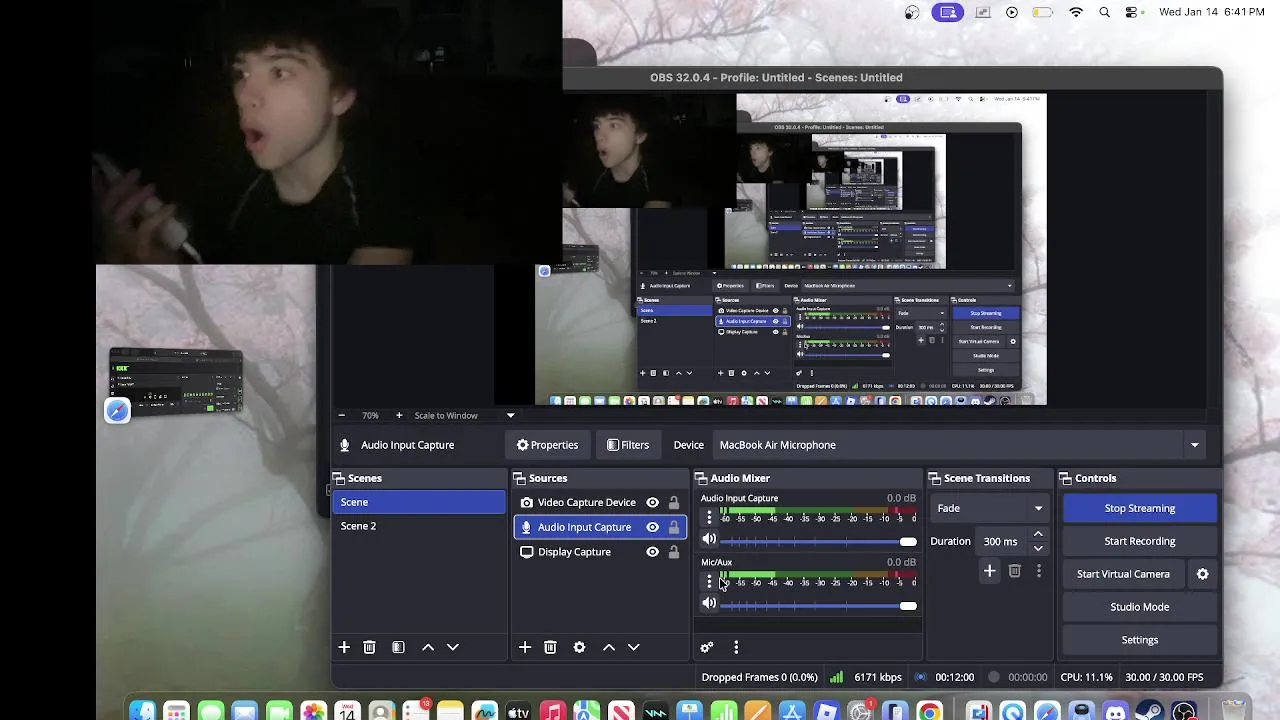Image resolution: width=1280 pixels, height=720 pixels.
Task: Open virtual camera settings gear
Action: coord(1203,574)
